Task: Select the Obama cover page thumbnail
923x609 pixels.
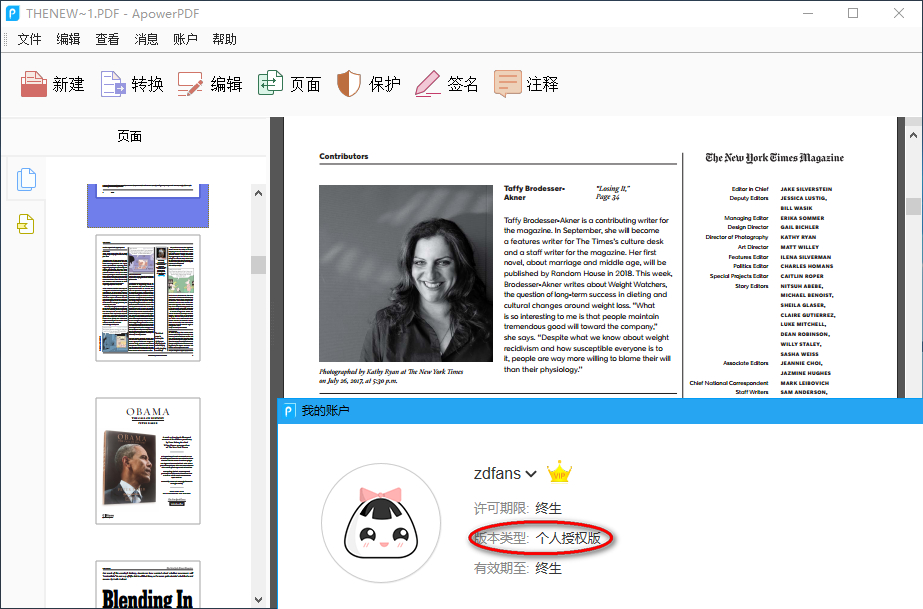Action: (147, 460)
